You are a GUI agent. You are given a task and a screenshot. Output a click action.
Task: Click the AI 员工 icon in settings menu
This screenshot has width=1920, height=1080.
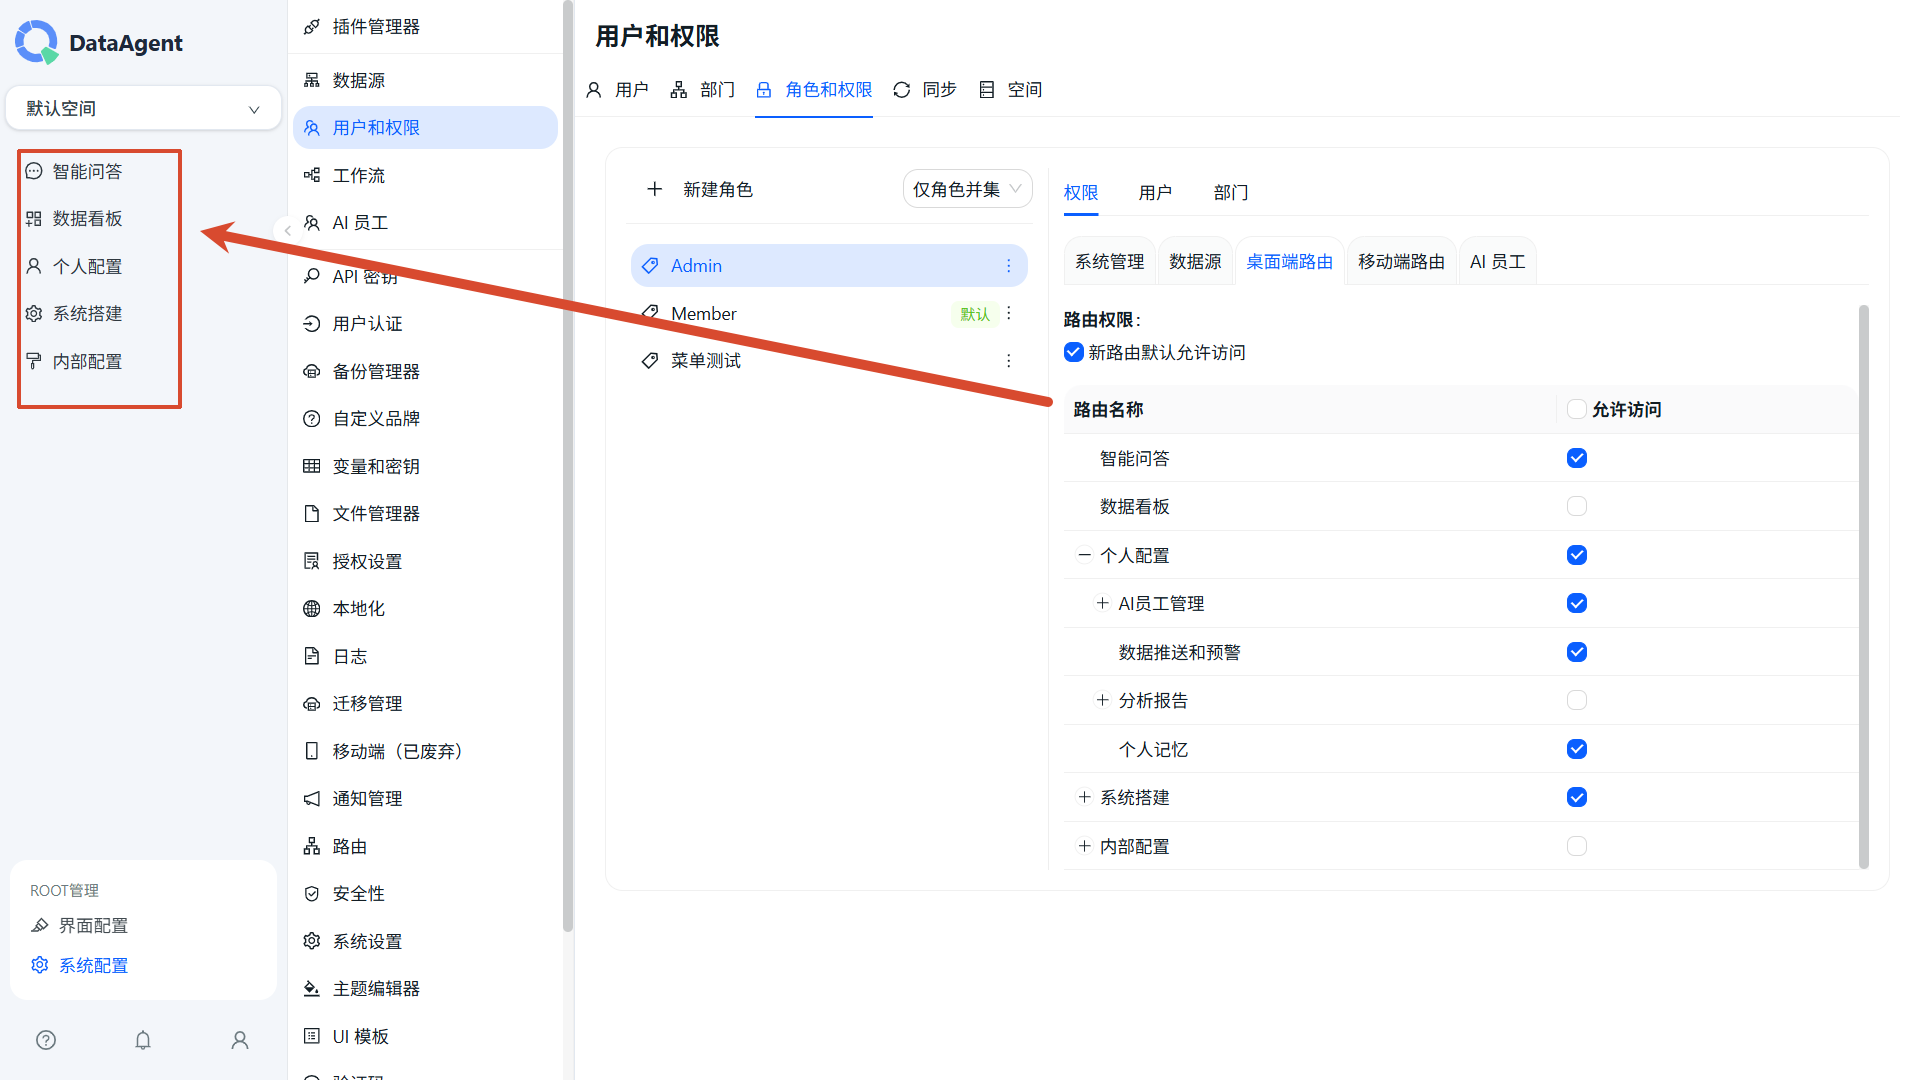coord(312,223)
